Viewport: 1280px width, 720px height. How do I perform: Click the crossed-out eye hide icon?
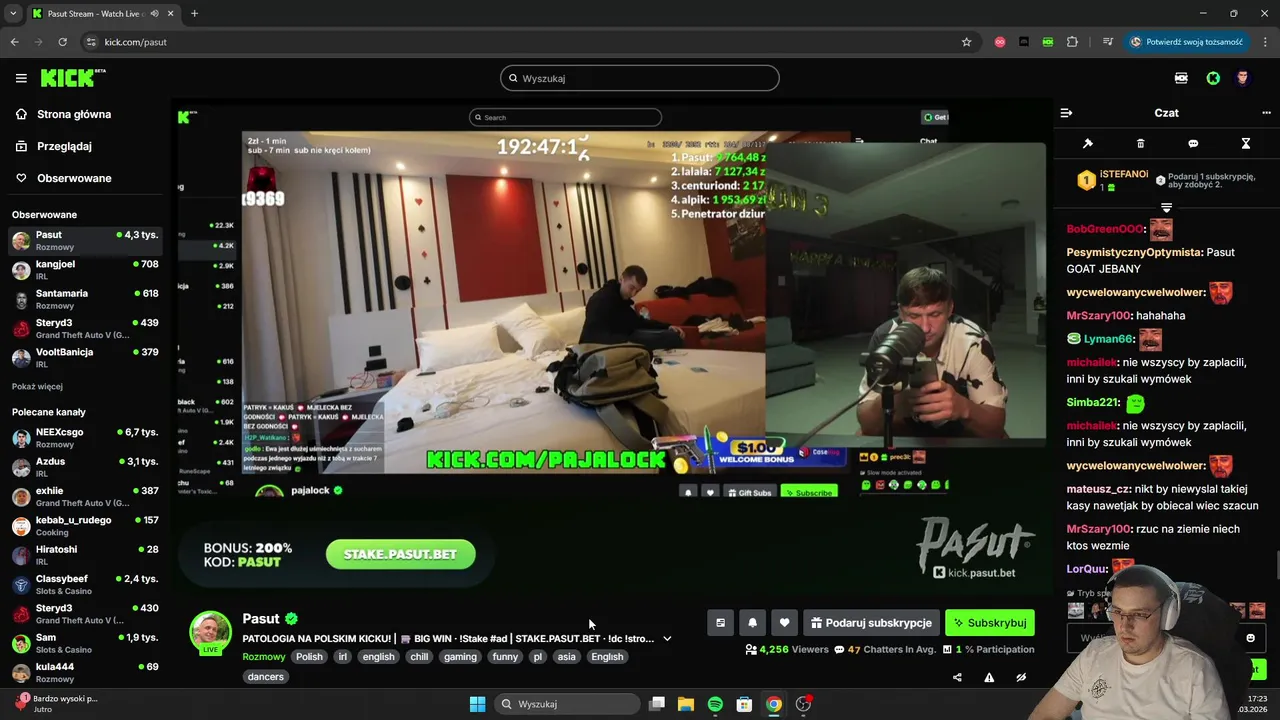pos(1021,677)
